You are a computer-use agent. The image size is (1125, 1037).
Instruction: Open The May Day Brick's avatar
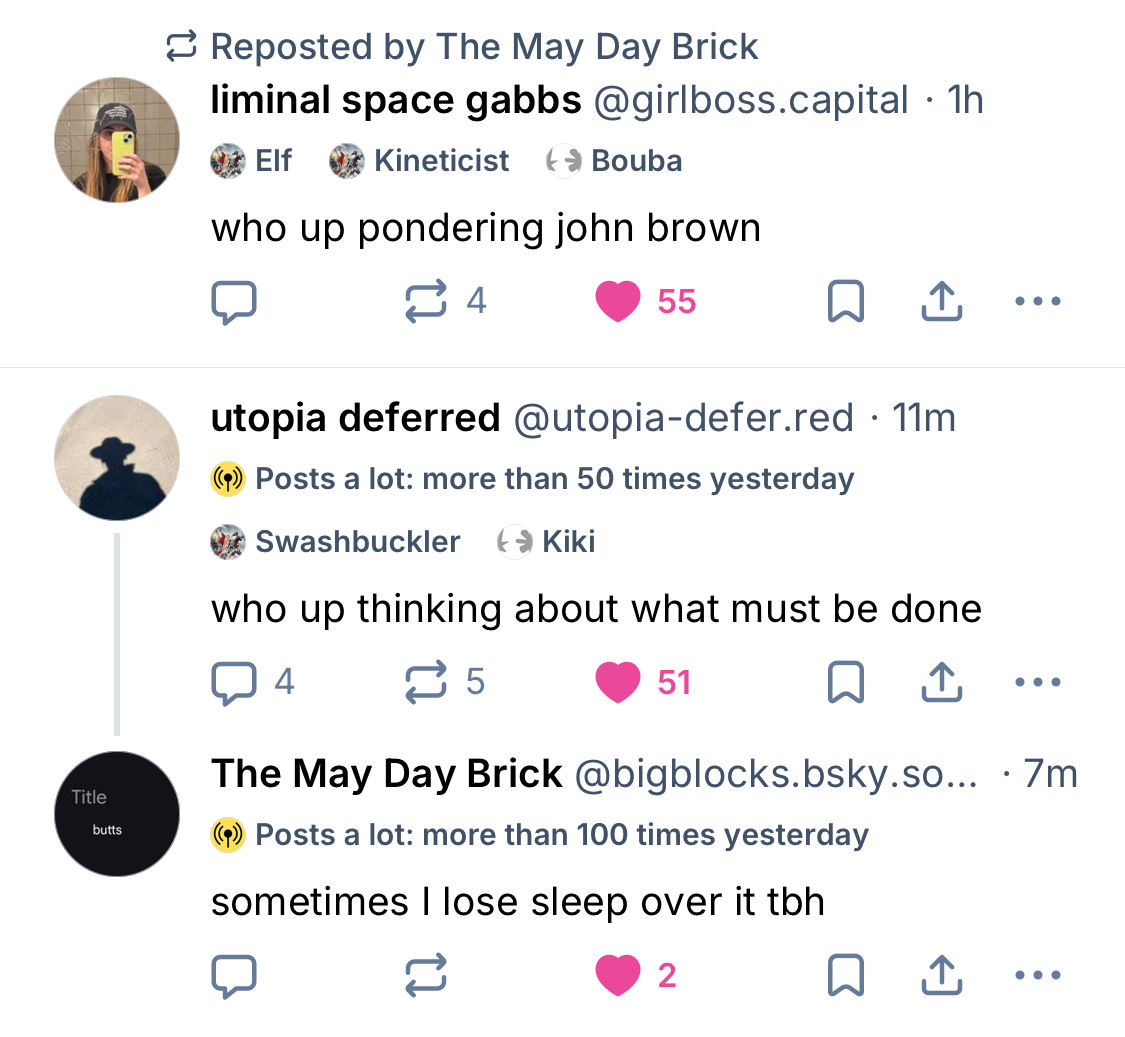117,814
